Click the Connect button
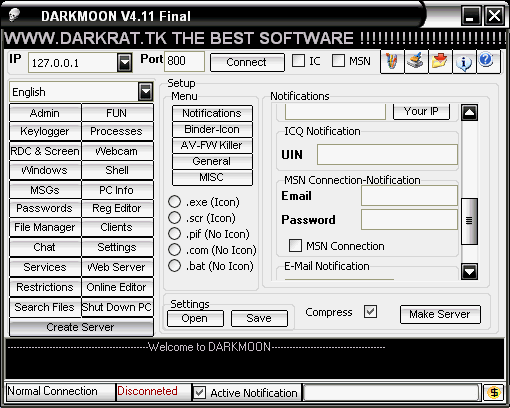510x408 pixels. (x=247, y=62)
